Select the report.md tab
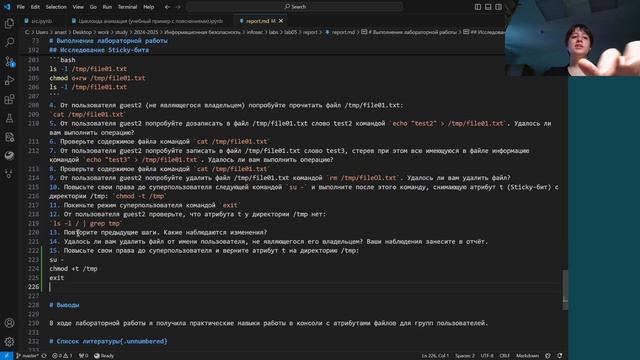 click(x=260, y=21)
